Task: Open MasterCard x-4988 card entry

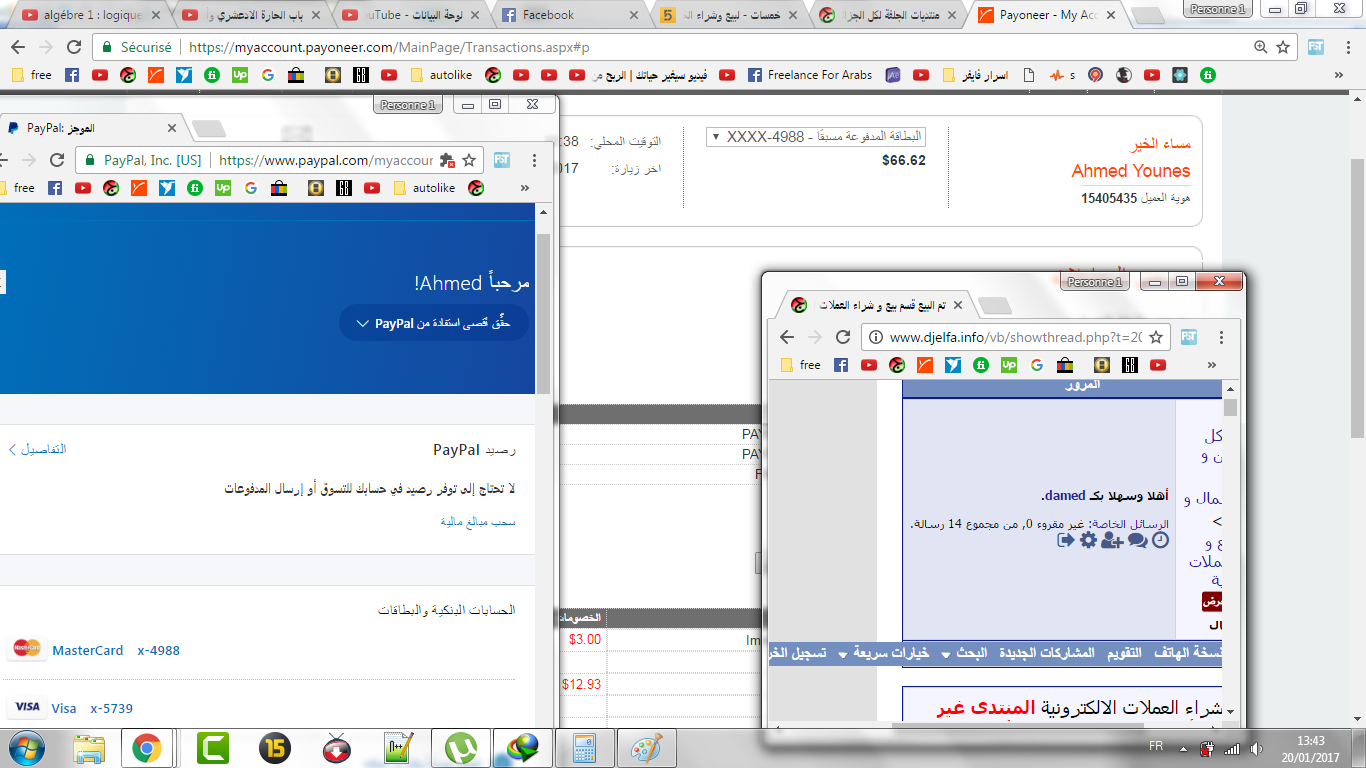Action: point(96,650)
